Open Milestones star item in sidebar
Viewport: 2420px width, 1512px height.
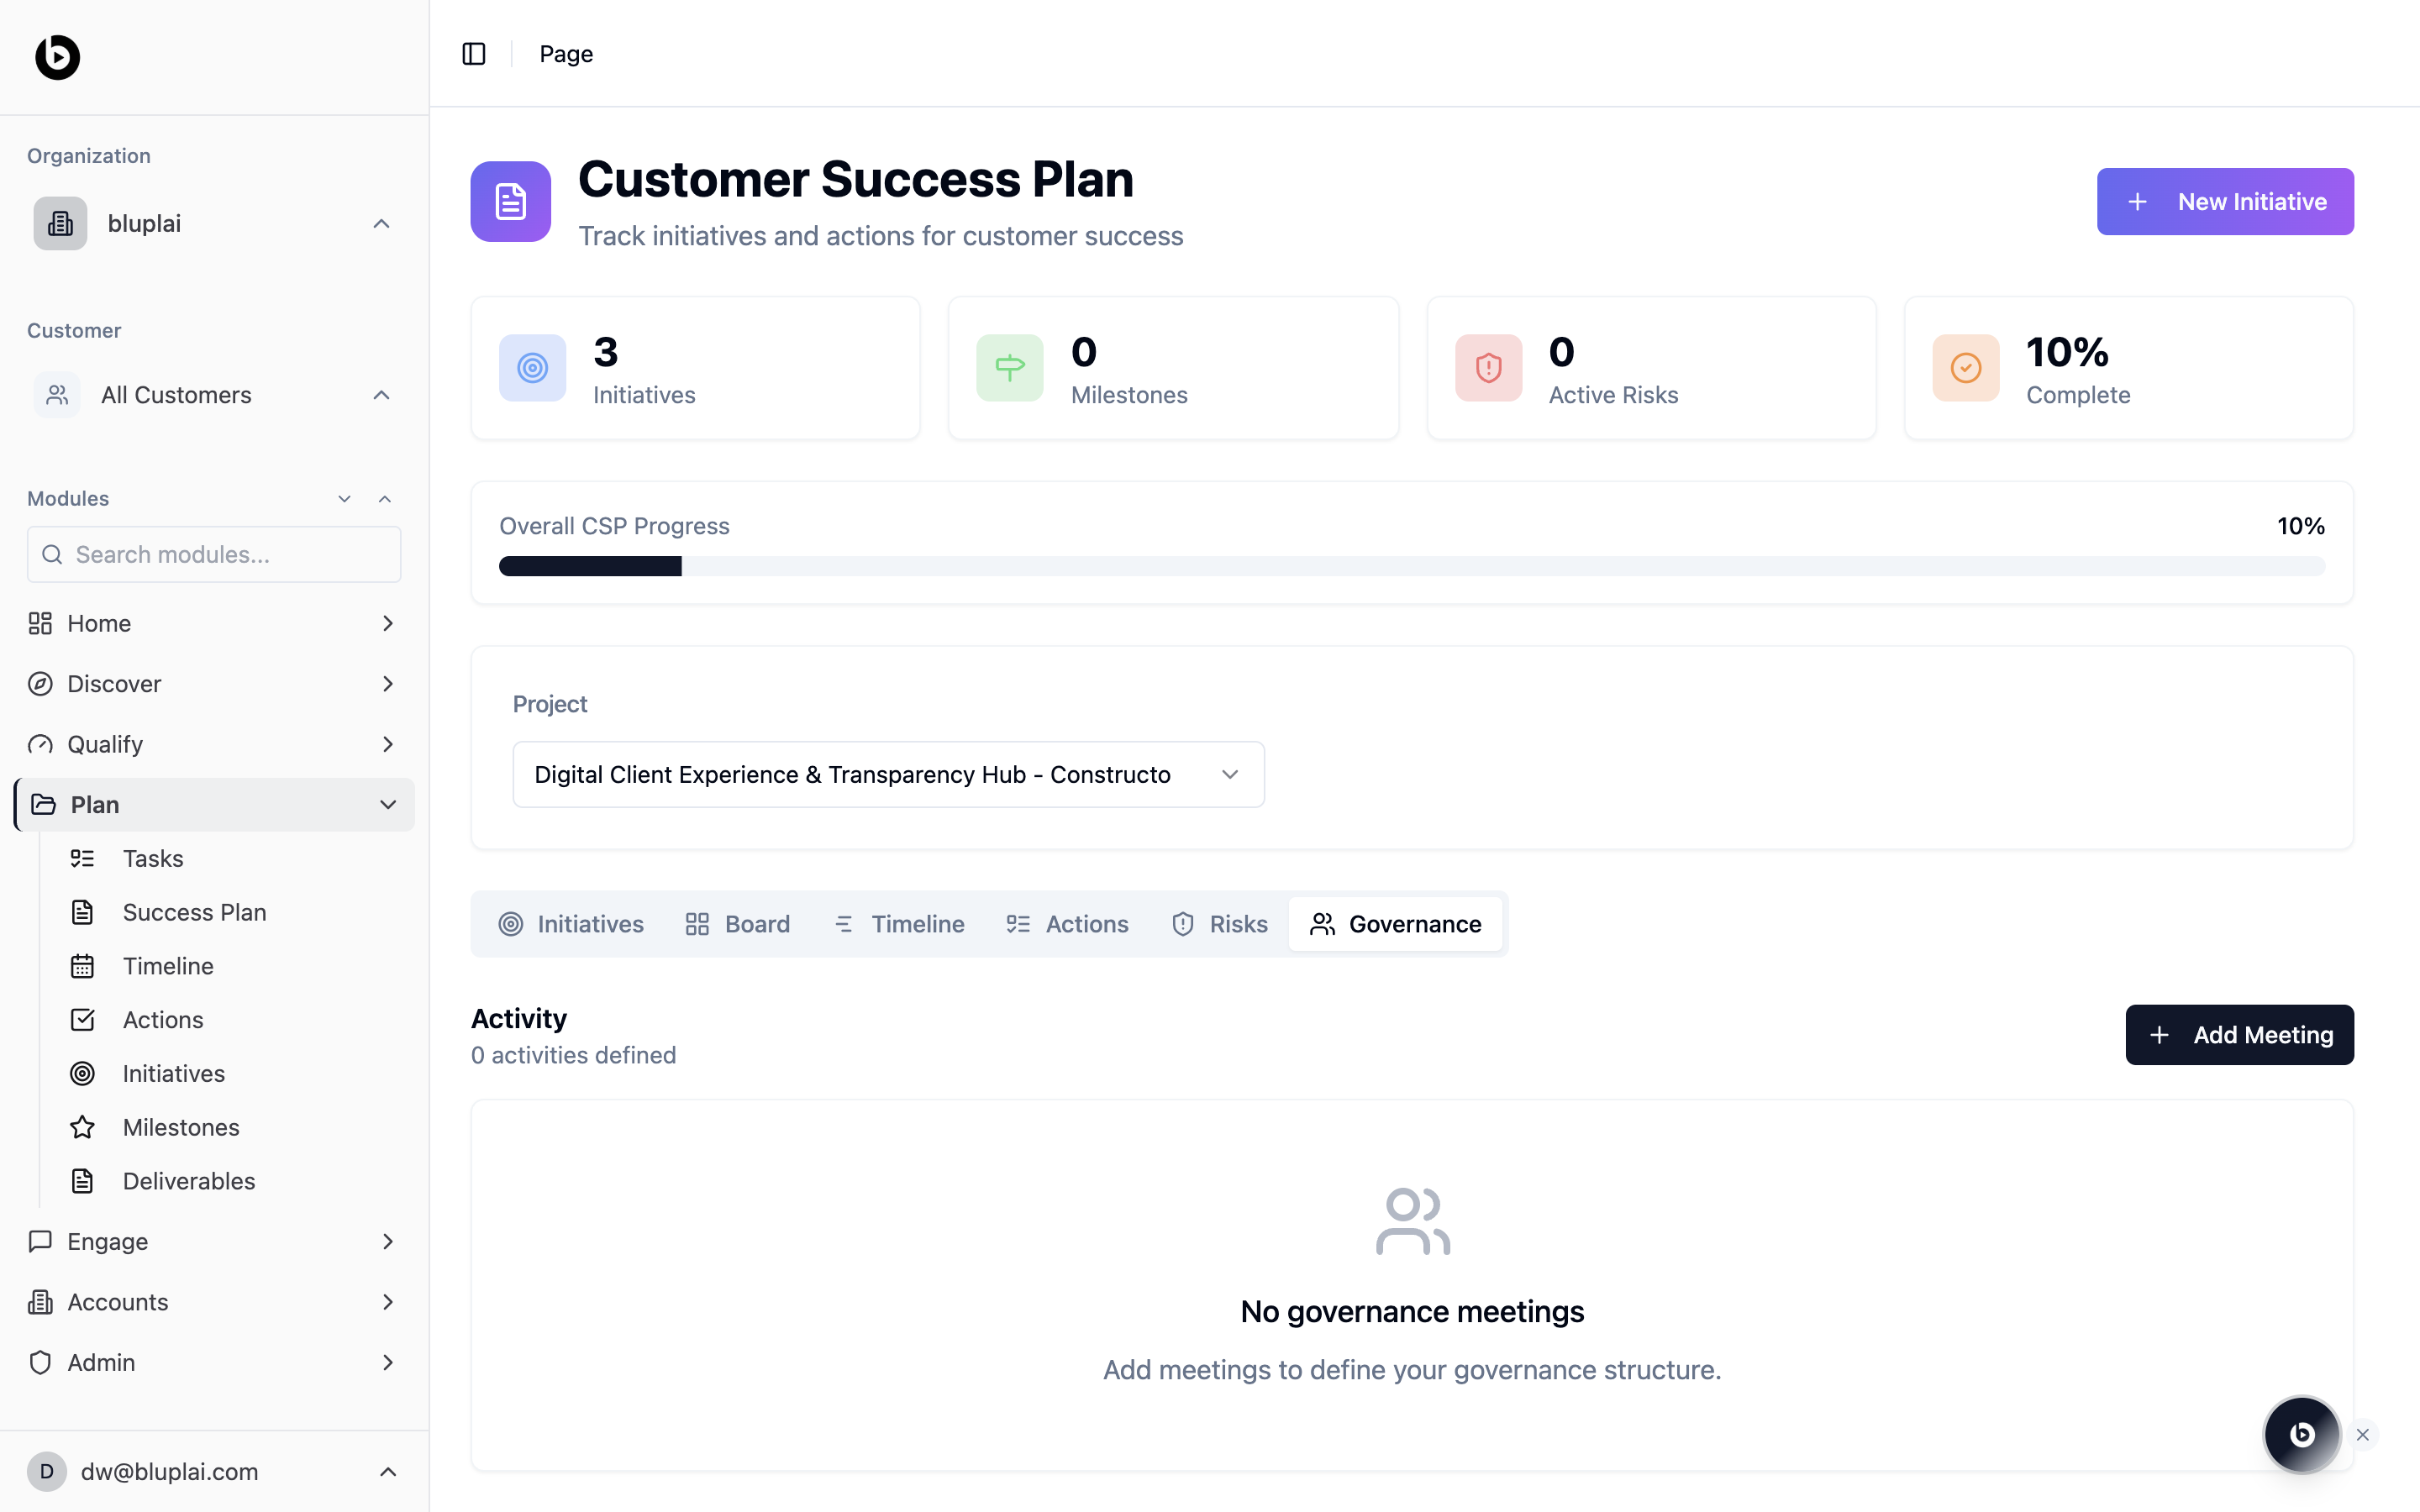(x=180, y=1127)
